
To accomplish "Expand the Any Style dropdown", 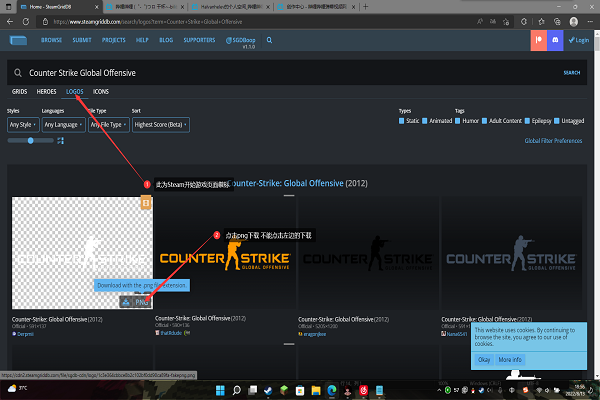I will [x=22, y=125].
